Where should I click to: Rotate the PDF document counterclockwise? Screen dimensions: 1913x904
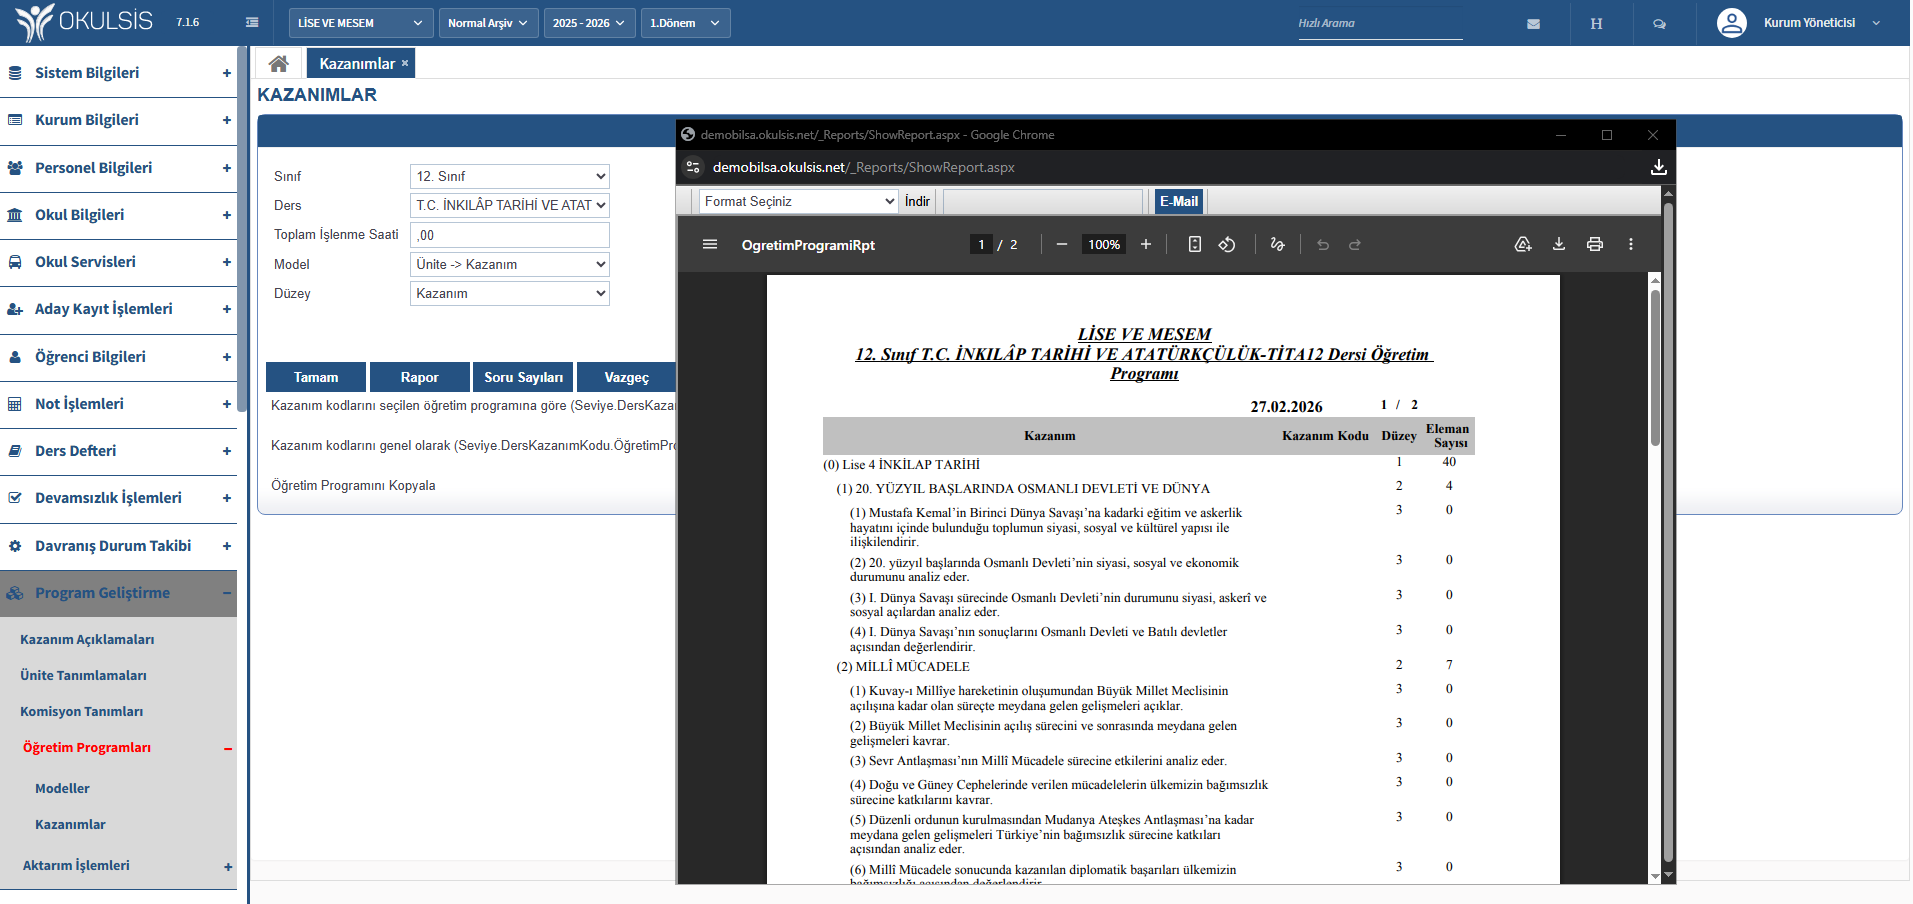click(x=1227, y=245)
